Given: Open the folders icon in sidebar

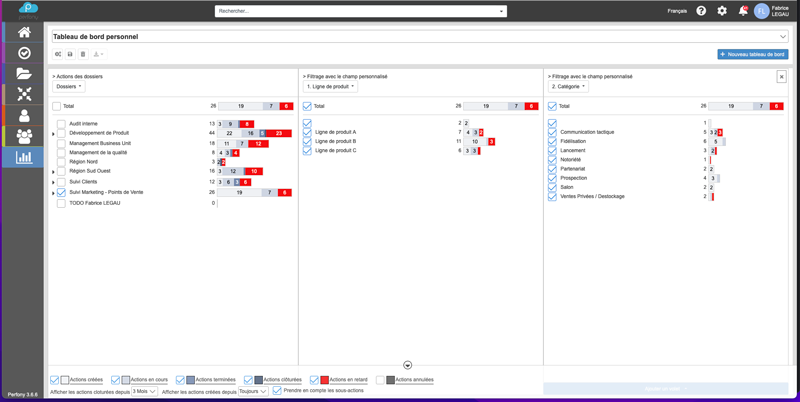Looking at the screenshot, I should coord(24,74).
